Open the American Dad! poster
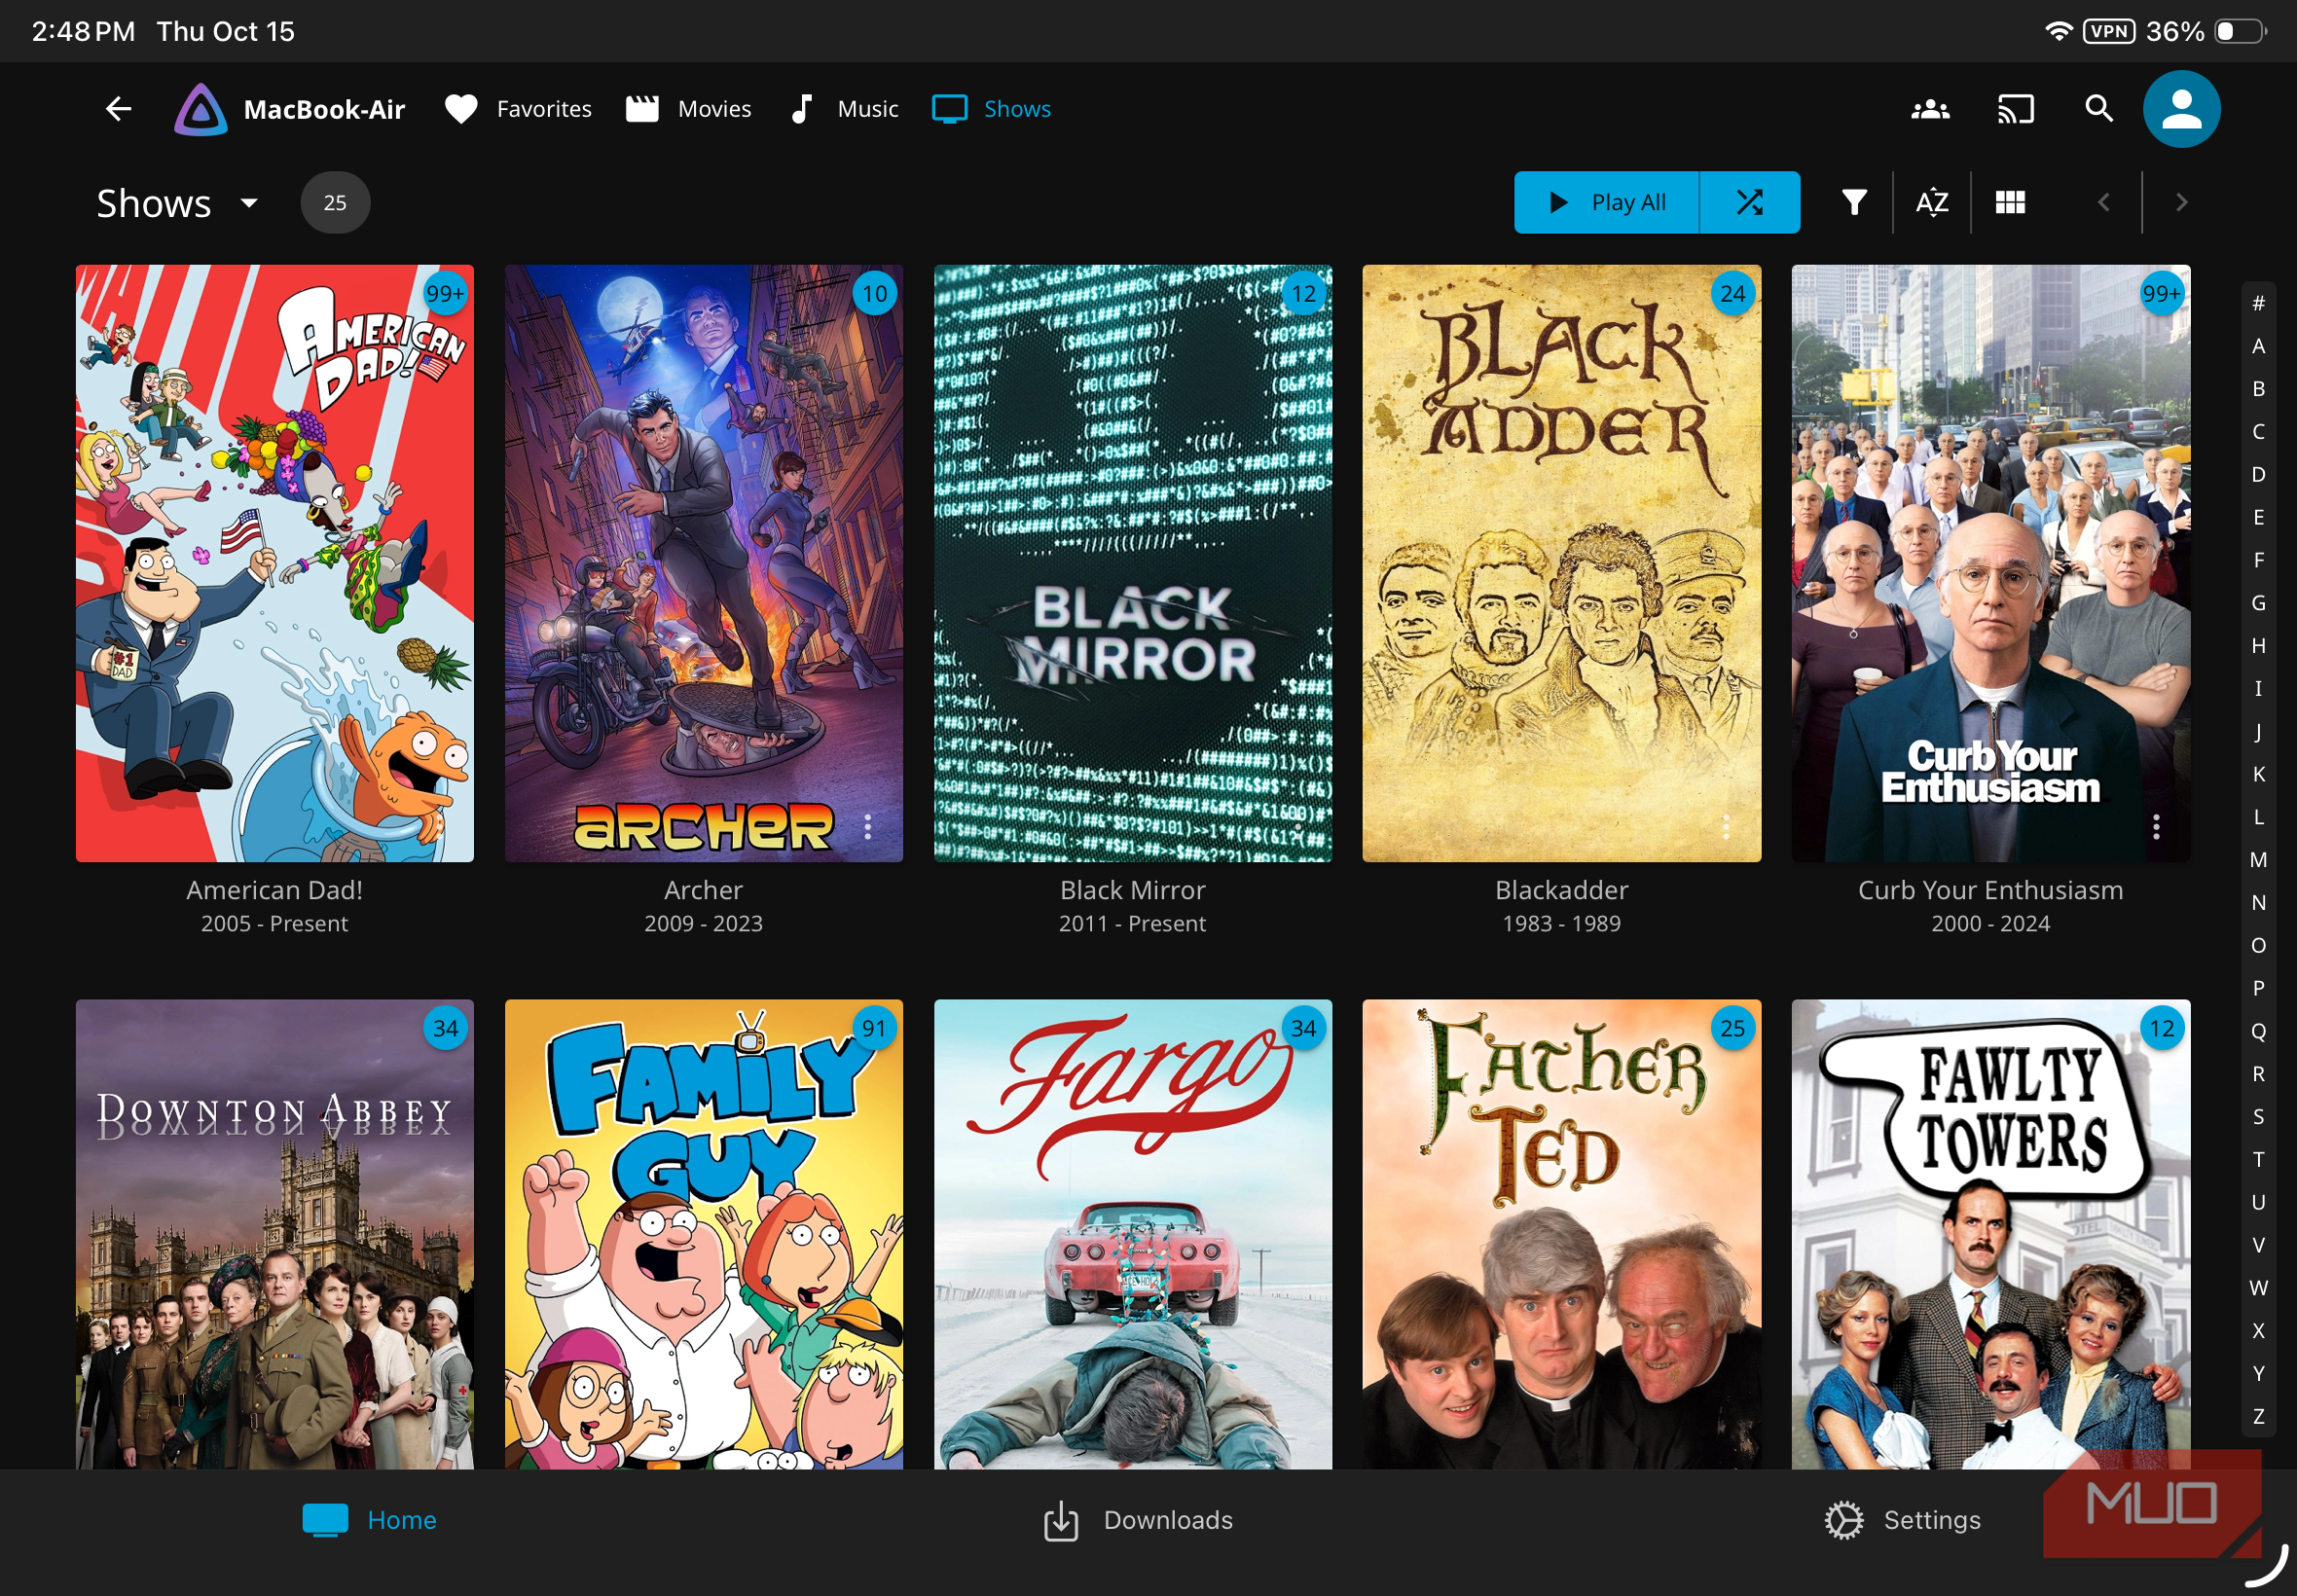The height and width of the screenshot is (1596, 2297). (x=275, y=563)
